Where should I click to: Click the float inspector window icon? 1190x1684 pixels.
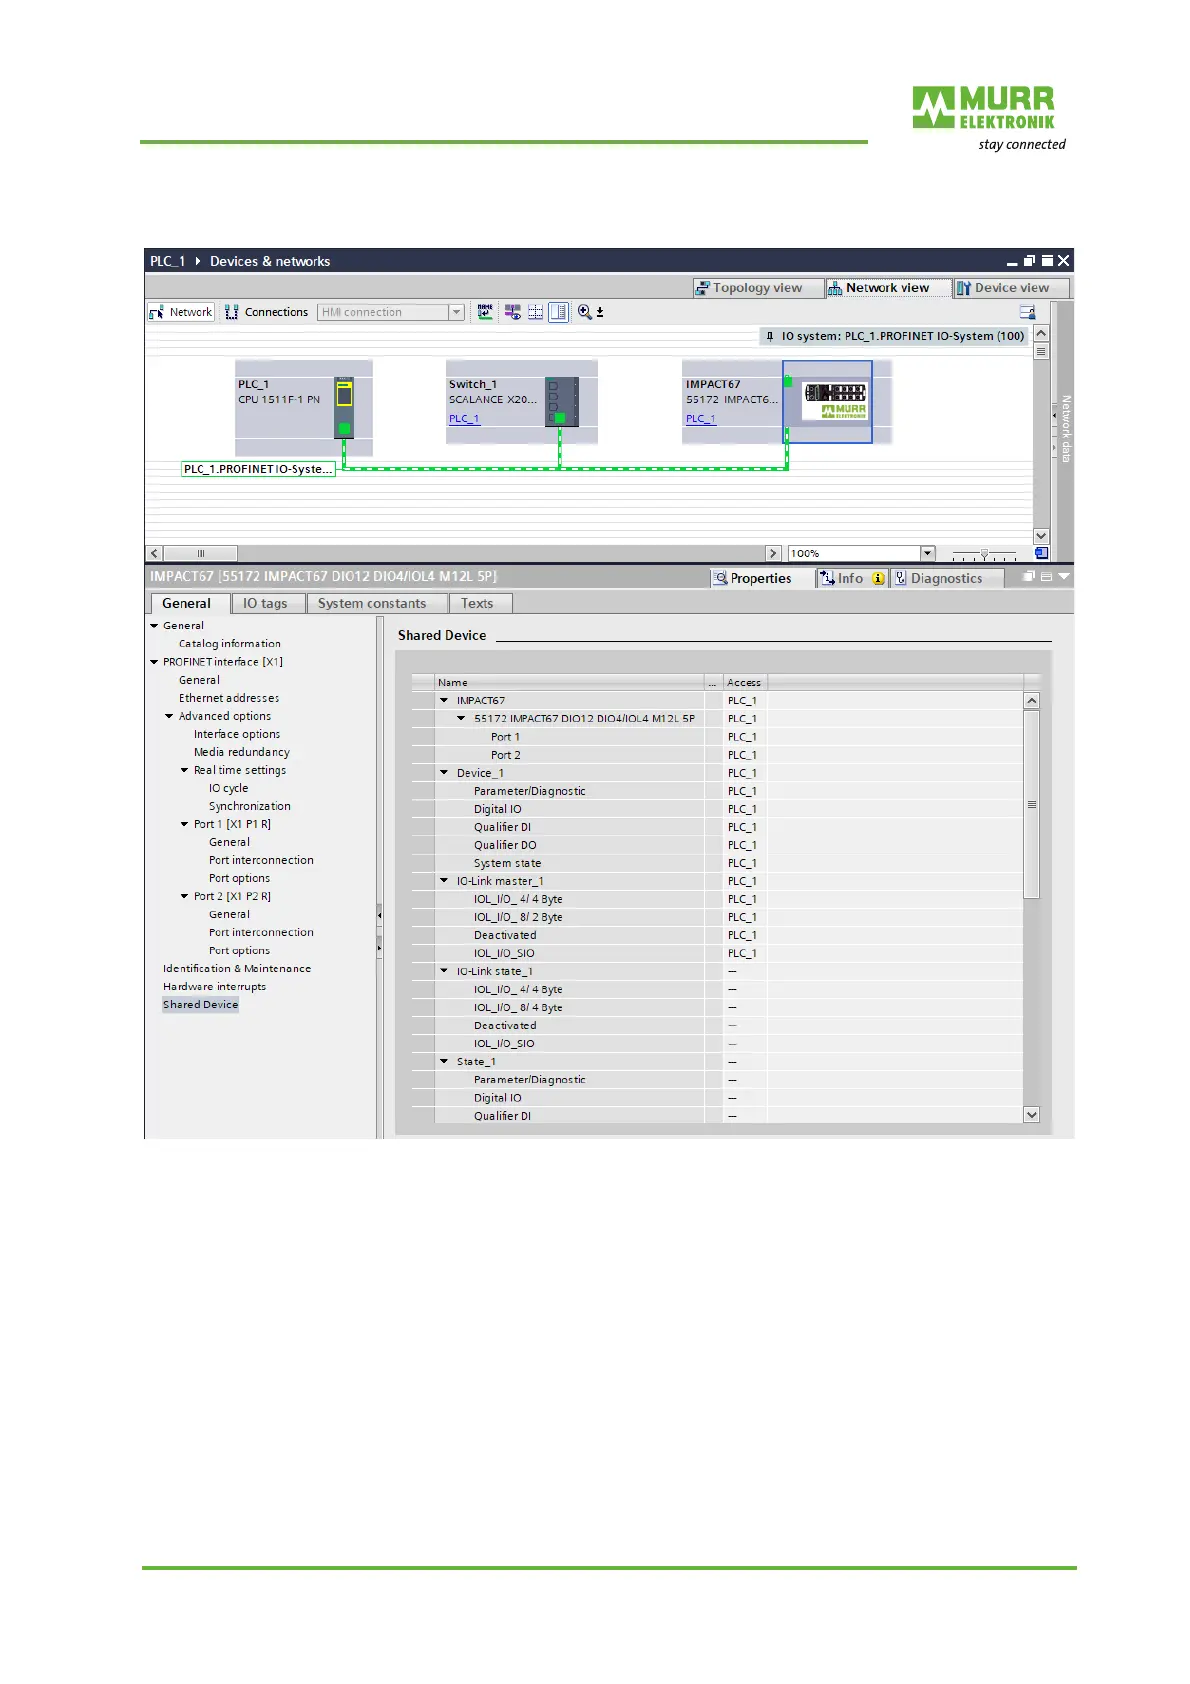pos(1028,577)
